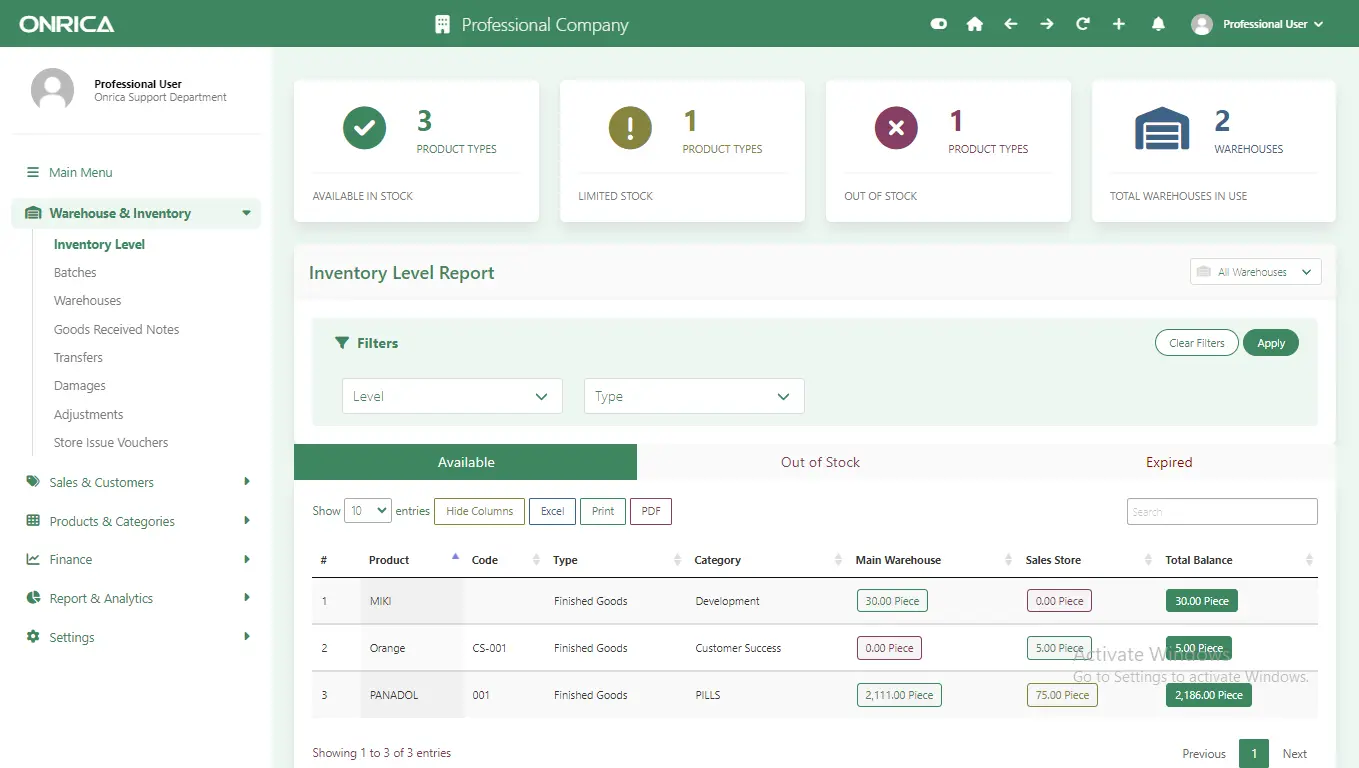This screenshot has width=1359, height=768.
Task: Click the table Search field
Action: point(1222,511)
